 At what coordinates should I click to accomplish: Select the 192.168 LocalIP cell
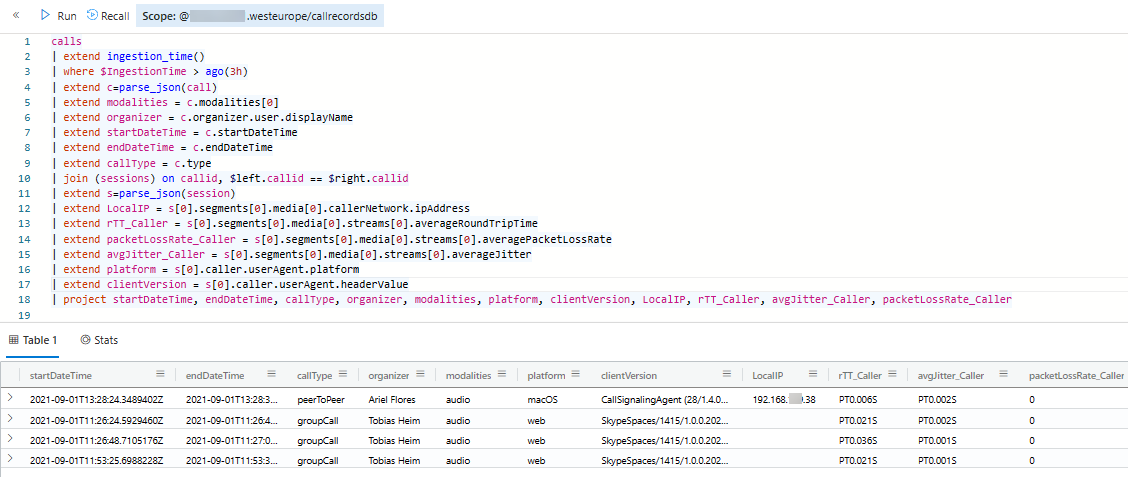[x=784, y=399]
